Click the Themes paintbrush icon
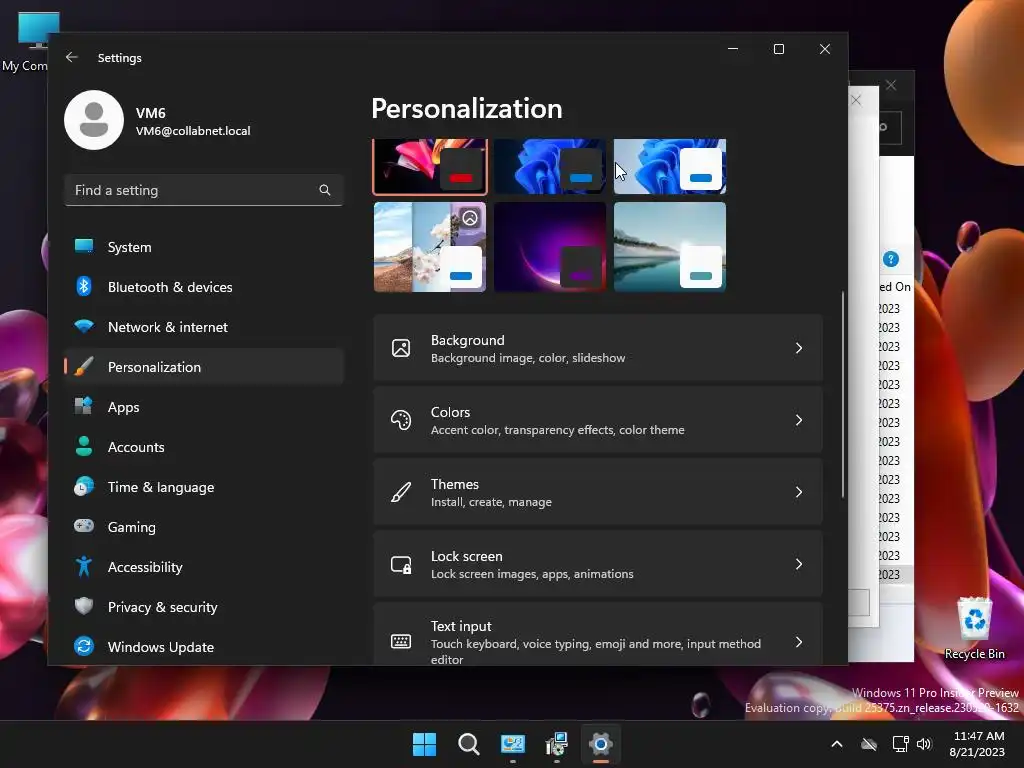Screen dimensions: 1024x768 tap(401, 492)
